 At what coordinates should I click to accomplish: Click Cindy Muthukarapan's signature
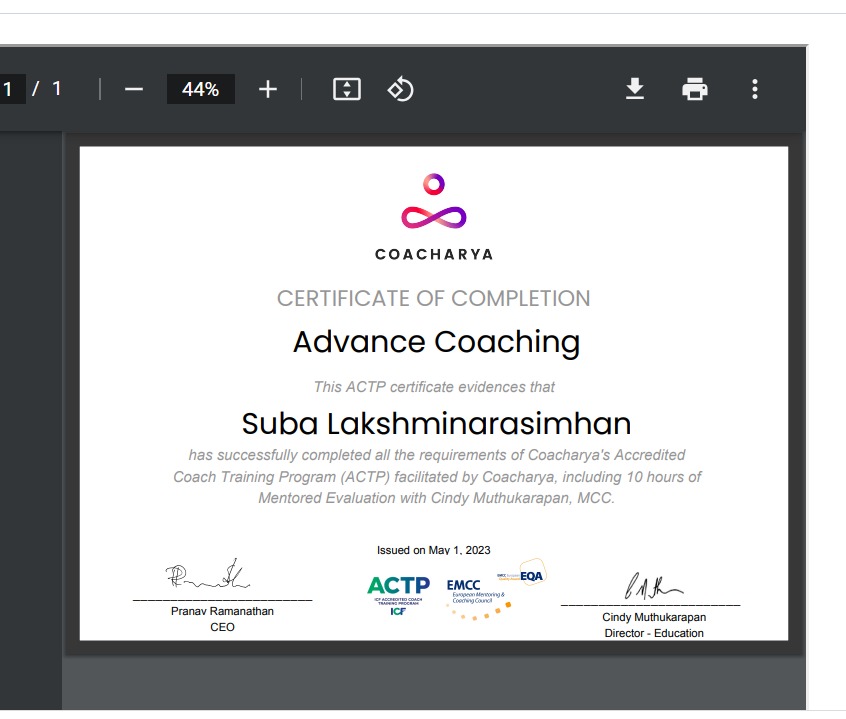pyautogui.click(x=654, y=584)
